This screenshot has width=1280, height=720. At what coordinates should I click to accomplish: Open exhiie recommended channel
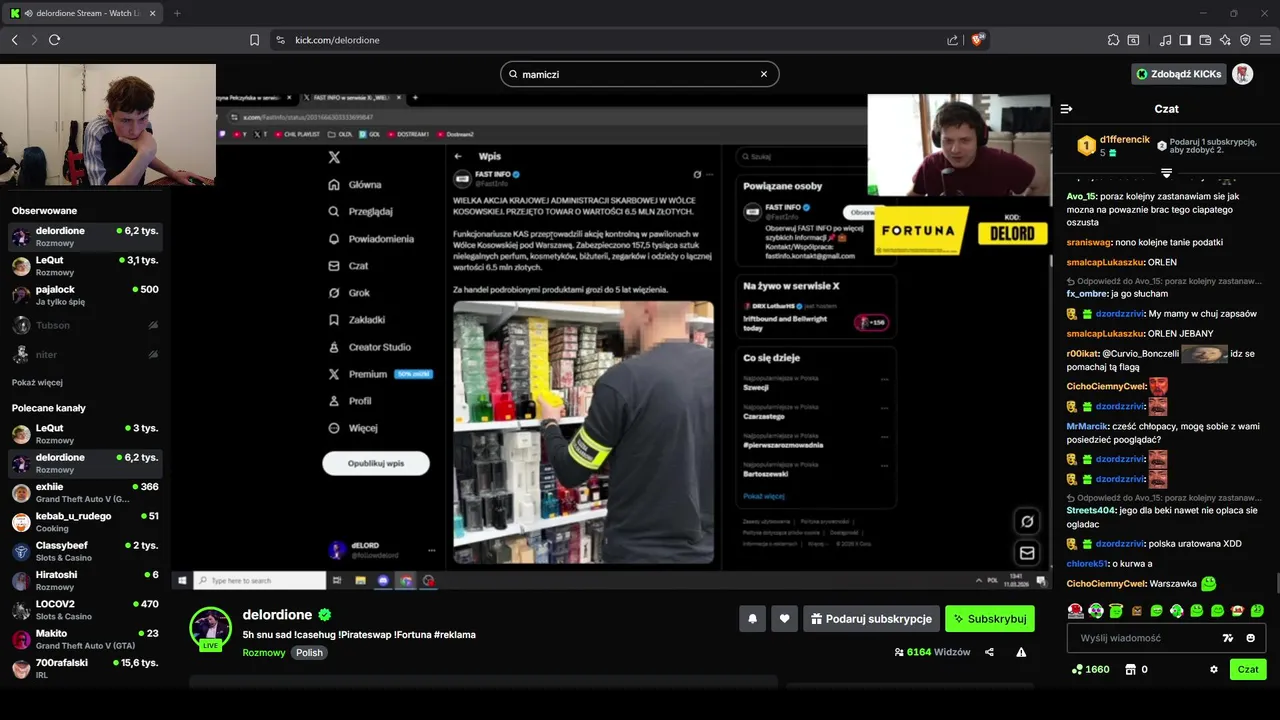click(85, 492)
